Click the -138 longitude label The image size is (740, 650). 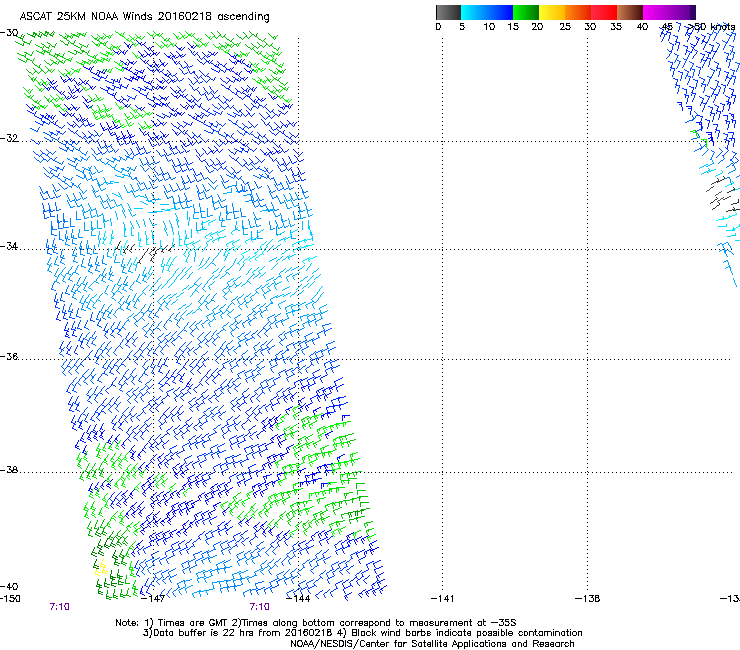588,599
